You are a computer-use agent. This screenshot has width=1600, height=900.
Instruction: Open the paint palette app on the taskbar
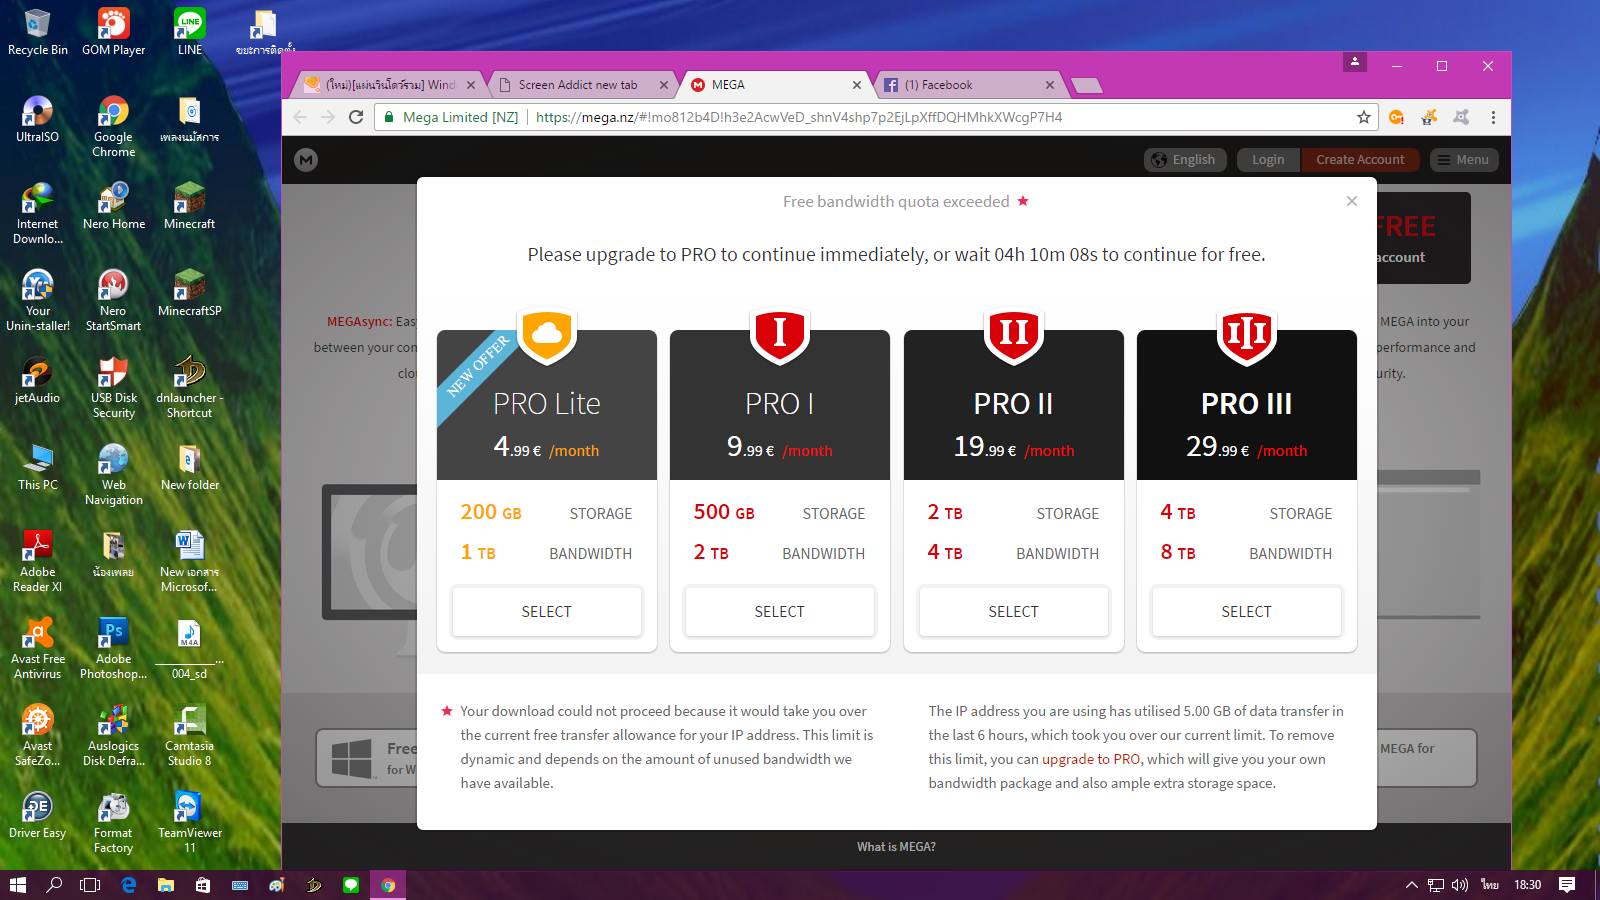click(277, 885)
